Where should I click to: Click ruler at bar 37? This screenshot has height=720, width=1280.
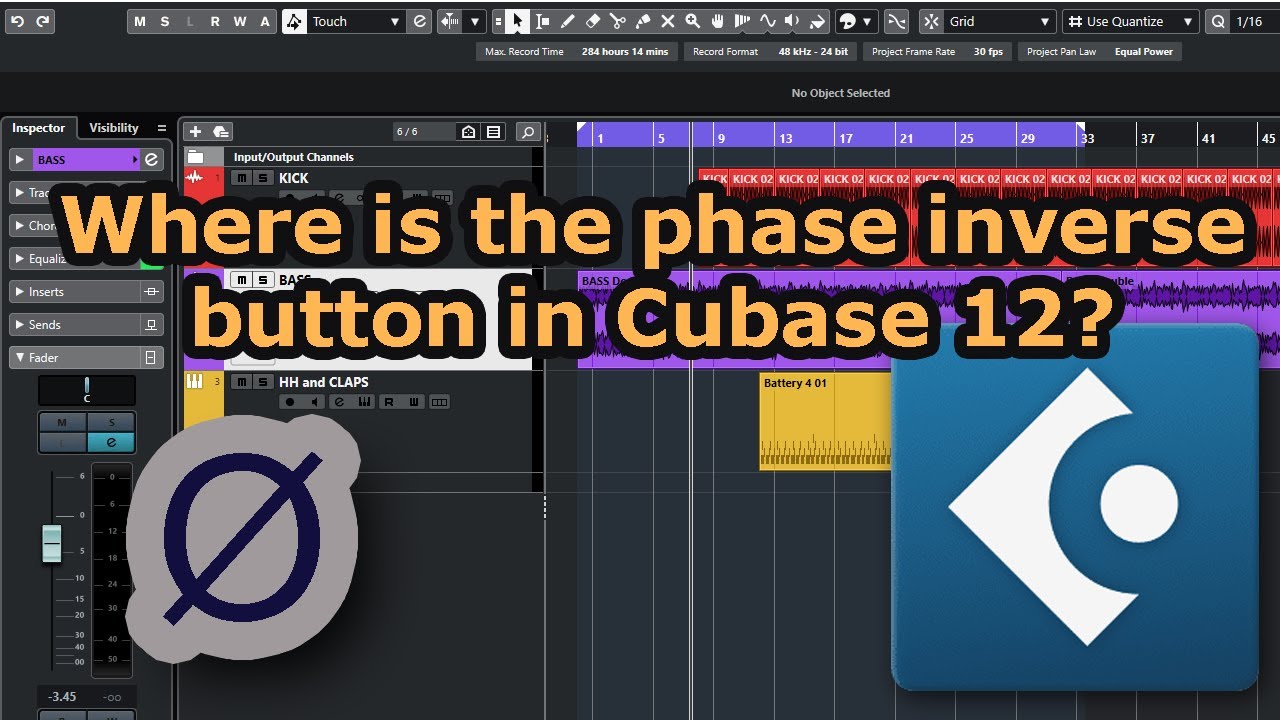click(x=1148, y=138)
